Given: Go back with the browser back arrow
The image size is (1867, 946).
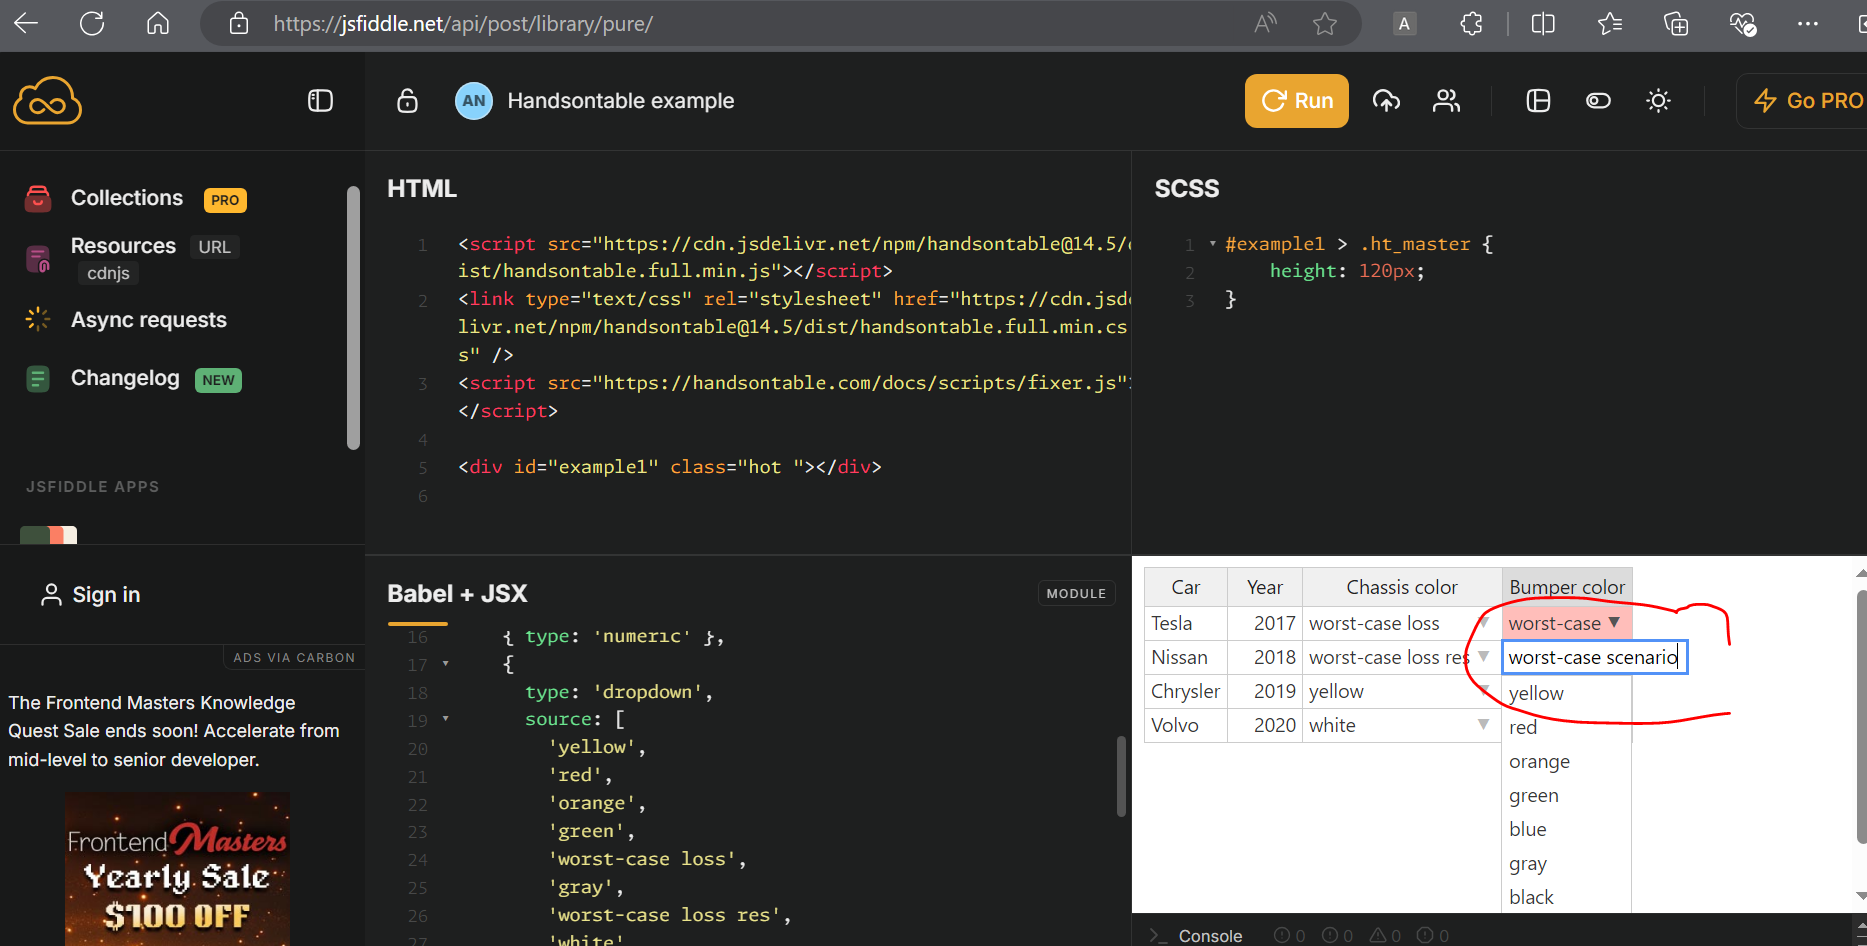Looking at the screenshot, I should click(27, 23).
